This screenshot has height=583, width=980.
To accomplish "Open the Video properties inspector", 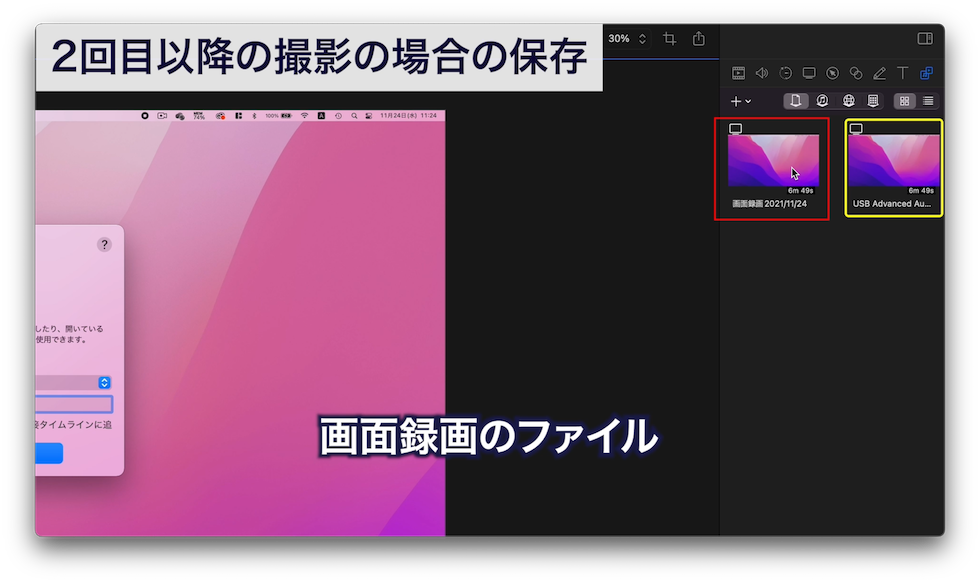I will click(738, 73).
